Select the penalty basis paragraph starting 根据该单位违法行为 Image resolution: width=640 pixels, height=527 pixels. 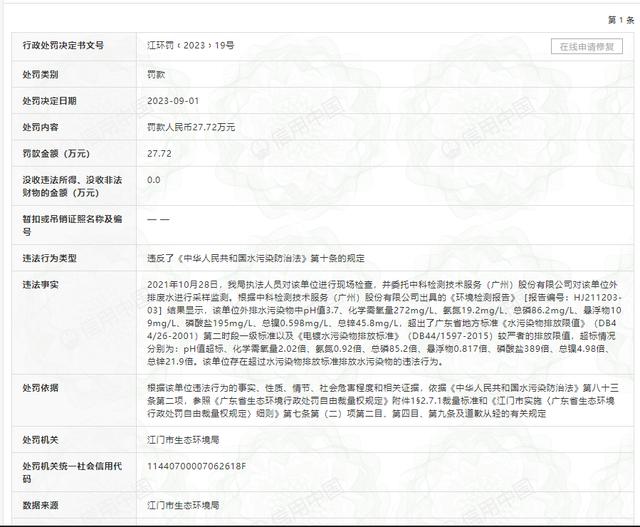tap(383, 400)
